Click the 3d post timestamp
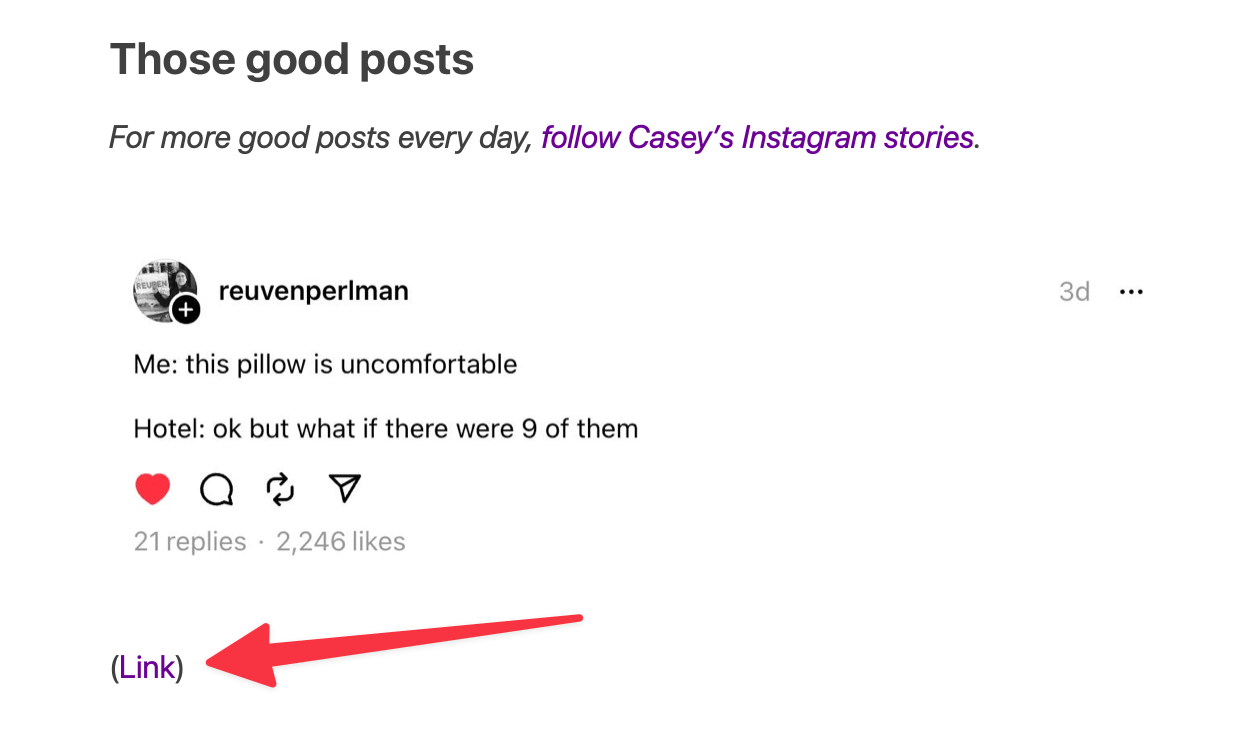Image resolution: width=1254 pixels, height=750 pixels. pyautogui.click(x=1074, y=292)
